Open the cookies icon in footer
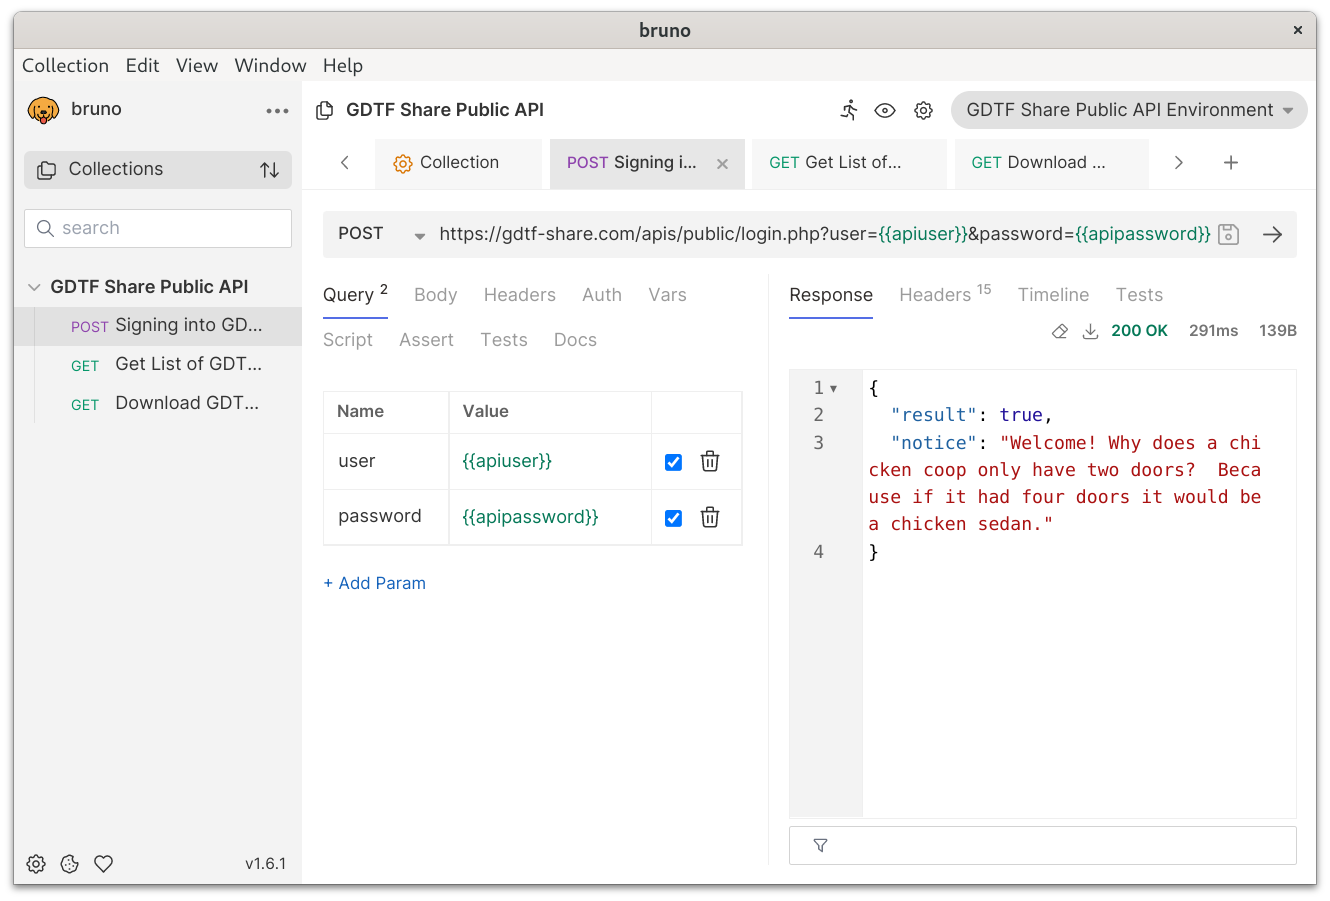1330x901 pixels. [69, 864]
